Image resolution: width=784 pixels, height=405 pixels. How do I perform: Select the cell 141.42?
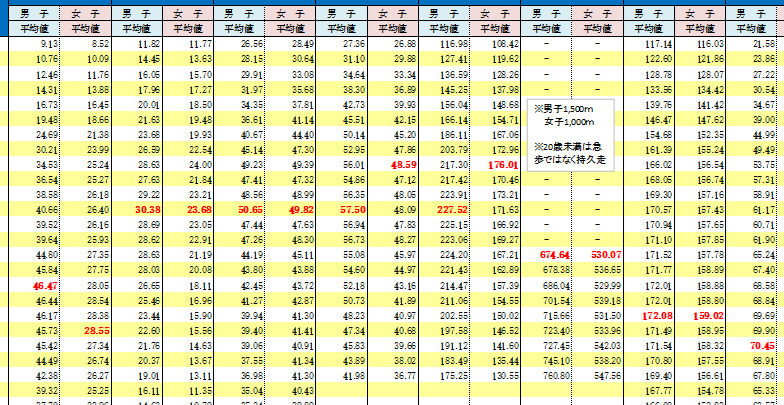pos(710,104)
